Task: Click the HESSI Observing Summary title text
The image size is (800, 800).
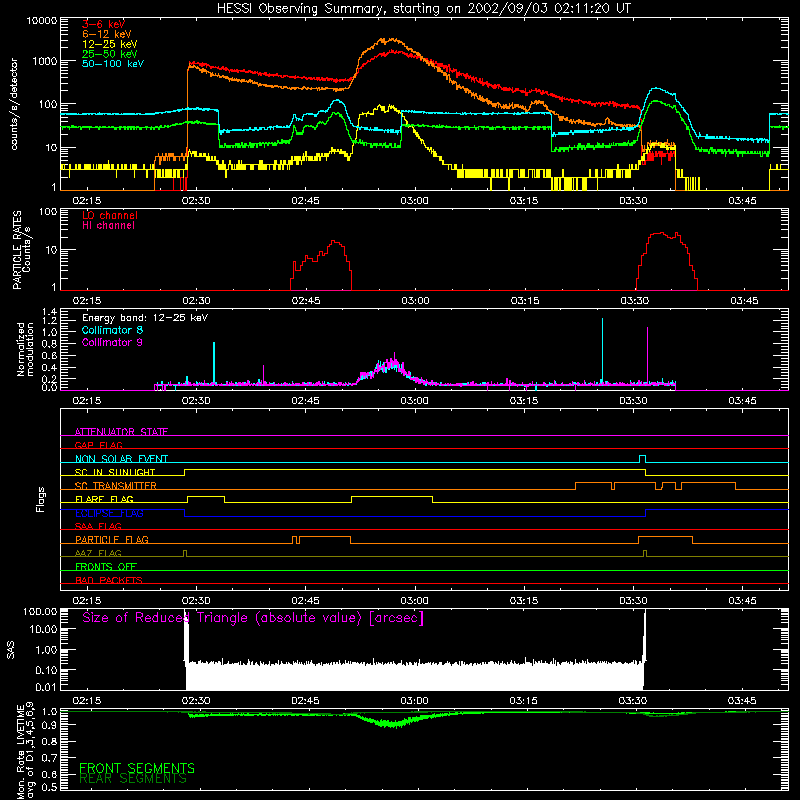Action: point(423,9)
